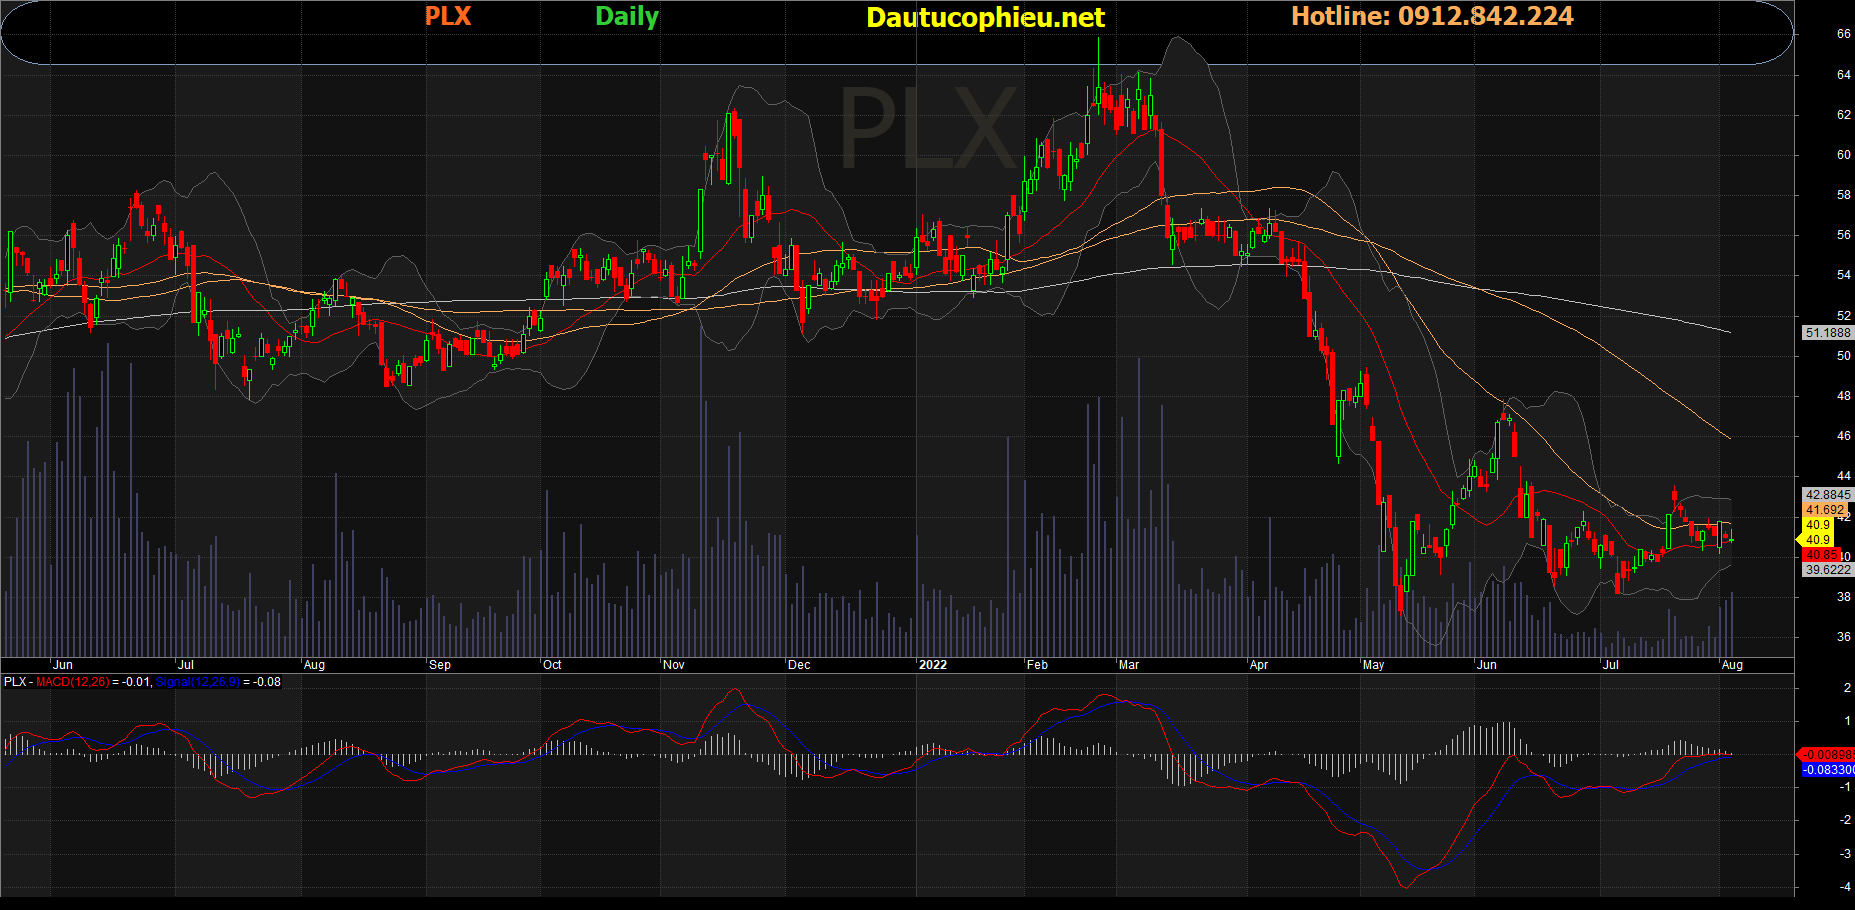Click the Feb marker on time axis
The image size is (1855, 910).
(1037, 665)
